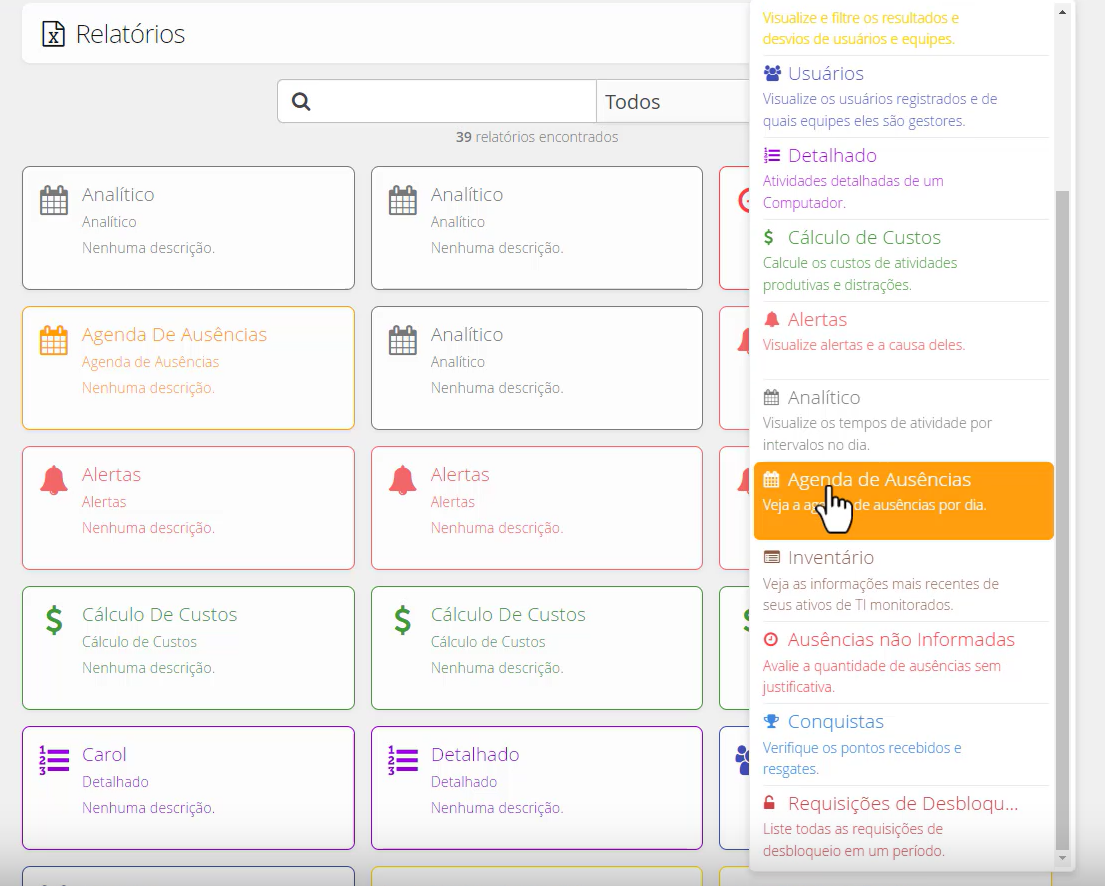Click 'Verifique os pontos recebidos e resgates' text
The image size is (1105, 886).
click(x=862, y=758)
